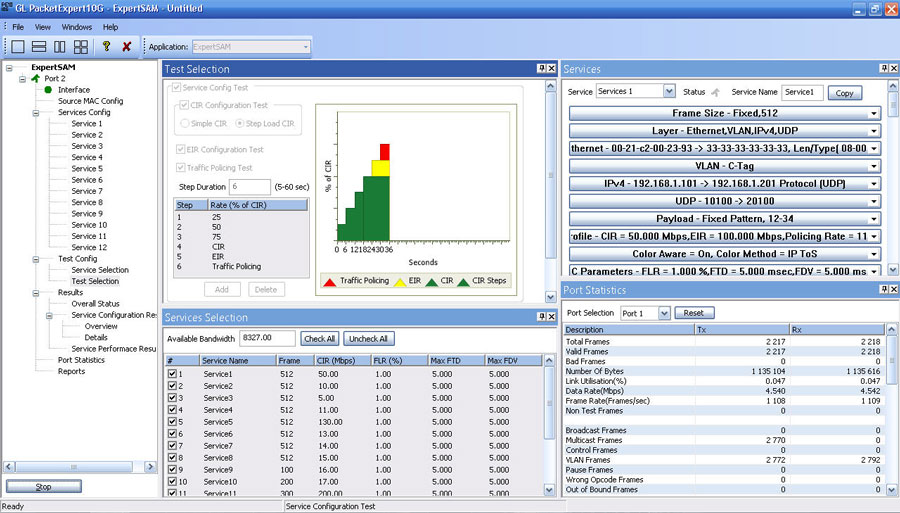
Task: Uncheck Service5 row checkbox
Action: (172, 422)
